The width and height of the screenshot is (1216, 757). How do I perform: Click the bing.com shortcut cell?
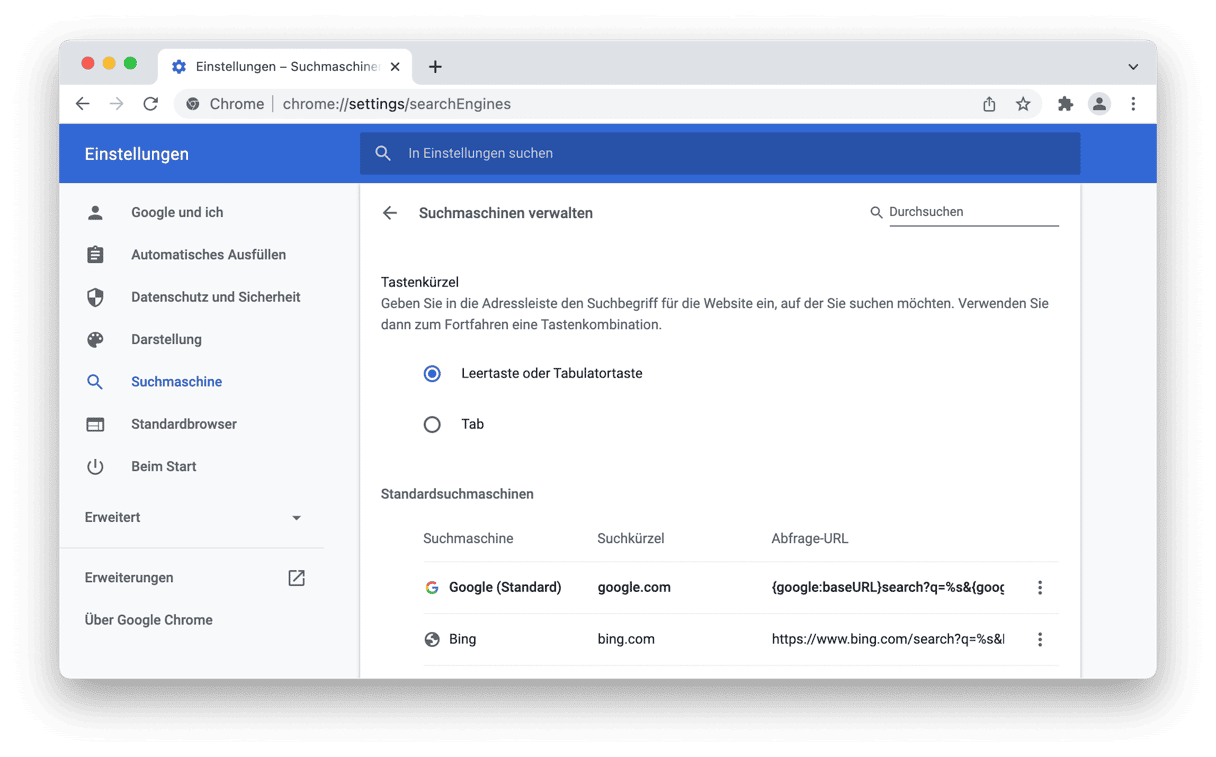[x=626, y=640]
